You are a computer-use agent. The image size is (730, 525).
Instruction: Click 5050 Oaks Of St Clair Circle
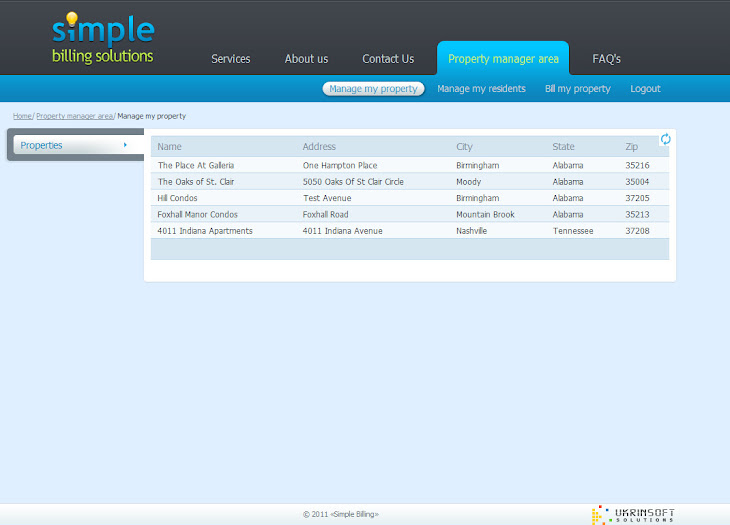coord(353,182)
